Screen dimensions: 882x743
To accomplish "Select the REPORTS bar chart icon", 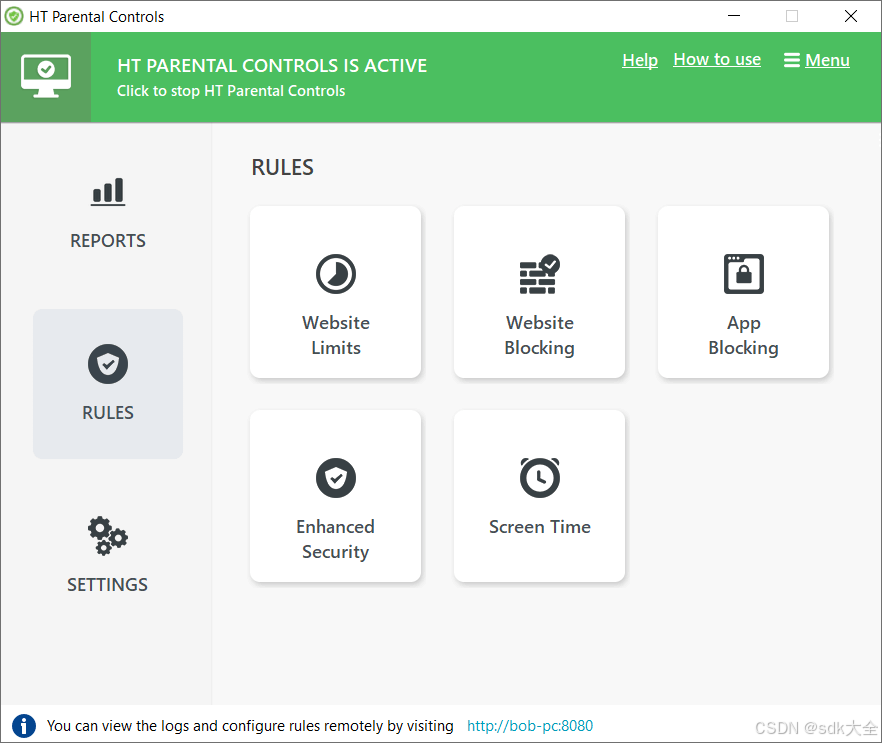I will coord(107,192).
